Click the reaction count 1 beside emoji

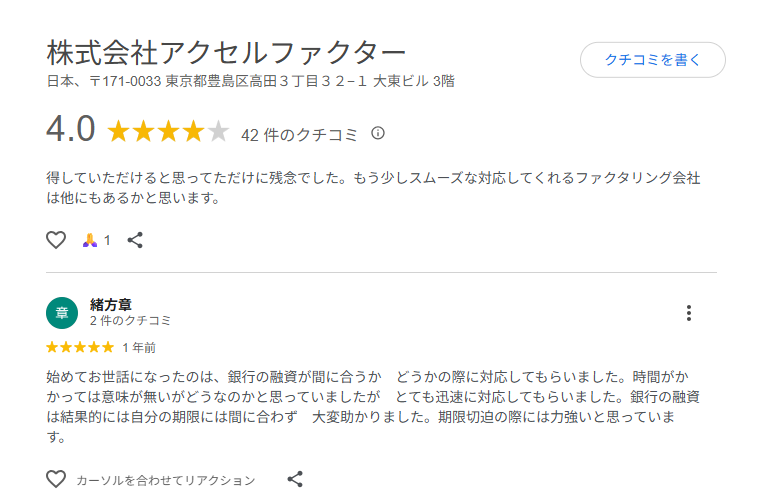click(x=107, y=240)
